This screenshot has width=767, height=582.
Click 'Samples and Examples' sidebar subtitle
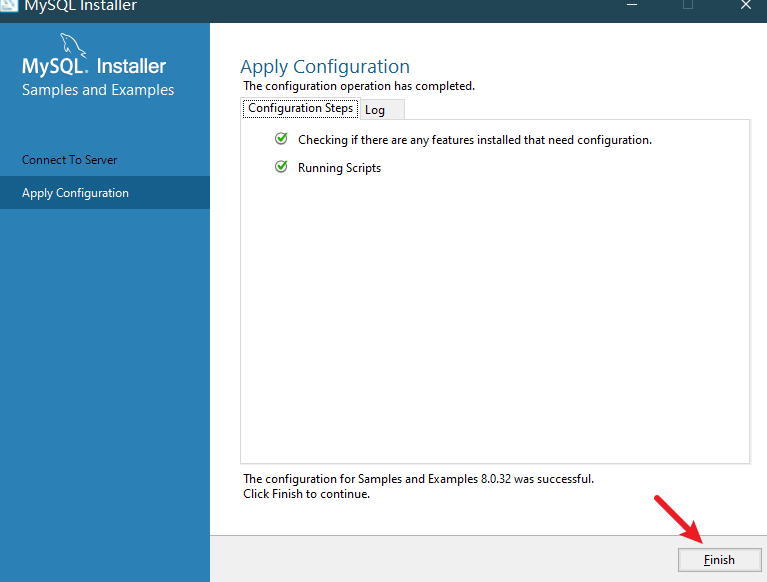[98, 90]
